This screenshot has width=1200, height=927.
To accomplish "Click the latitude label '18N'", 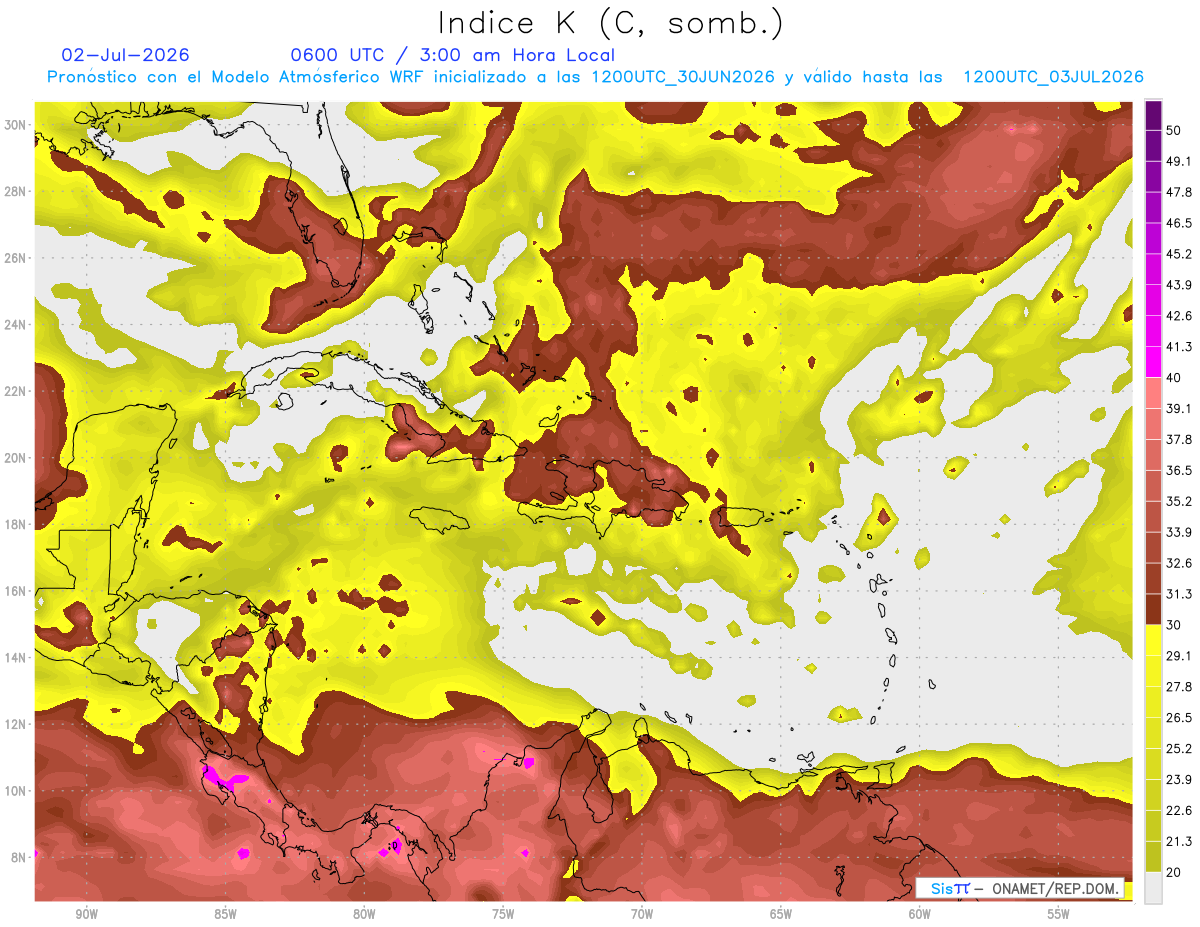I will [15, 525].
